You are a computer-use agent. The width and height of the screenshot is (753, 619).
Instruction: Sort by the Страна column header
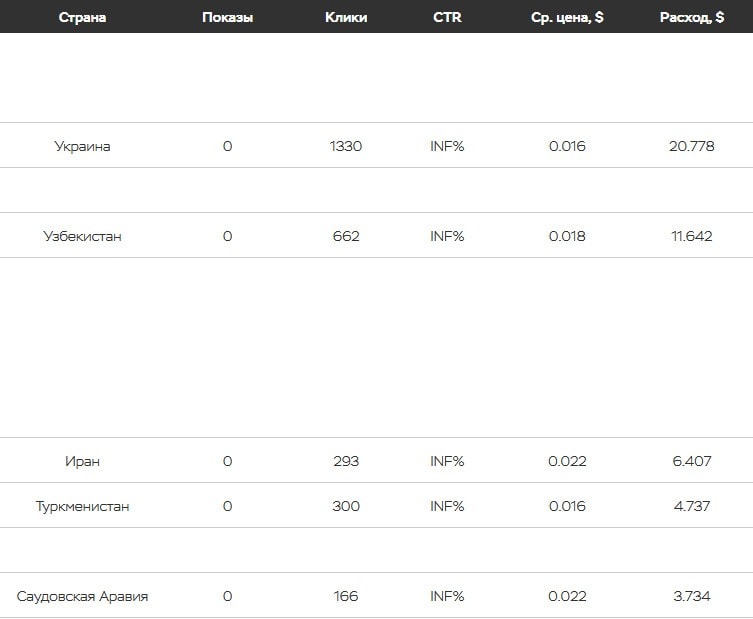click(82, 17)
